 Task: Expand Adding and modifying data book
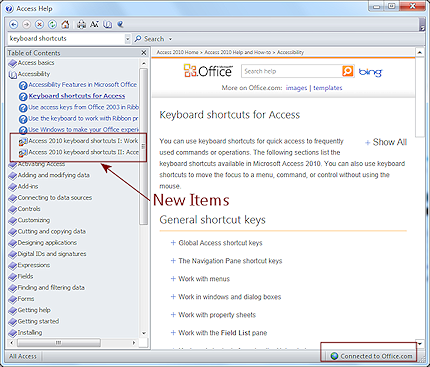49,175
